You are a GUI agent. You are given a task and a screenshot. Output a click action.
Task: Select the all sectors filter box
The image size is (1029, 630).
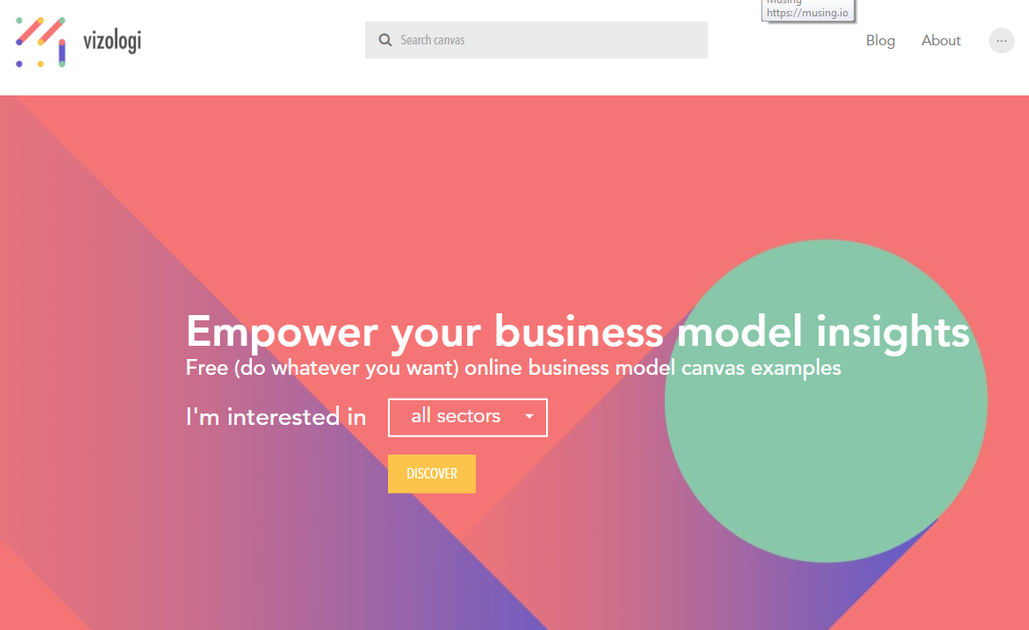[x=467, y=417]
